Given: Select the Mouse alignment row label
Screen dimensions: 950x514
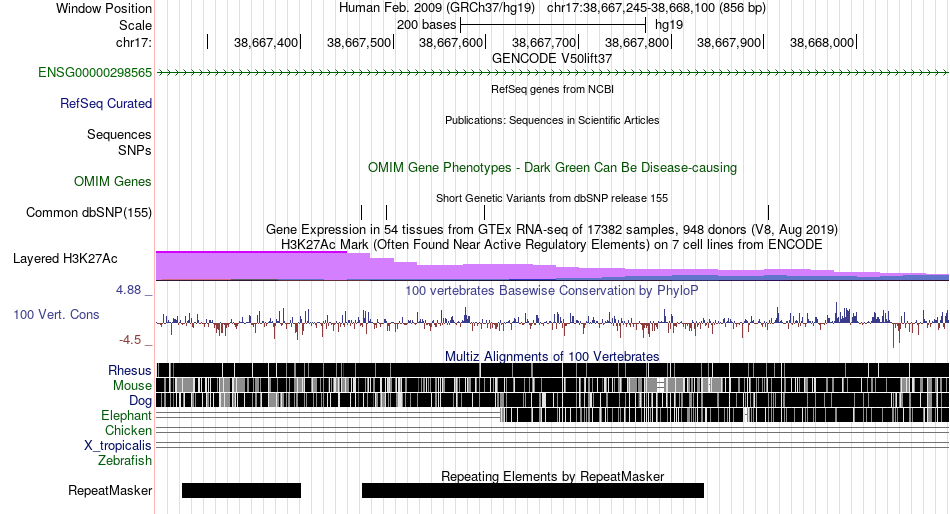Looking at the screenshot, I should point(132,386).
